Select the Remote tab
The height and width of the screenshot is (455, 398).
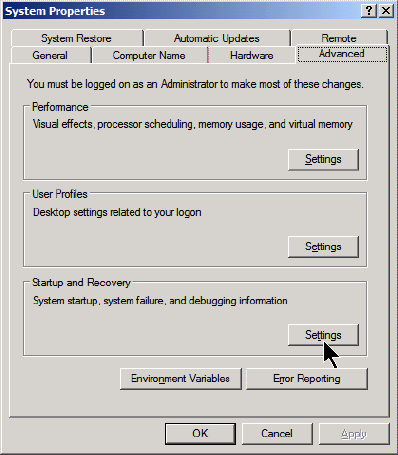coord(339,38)
